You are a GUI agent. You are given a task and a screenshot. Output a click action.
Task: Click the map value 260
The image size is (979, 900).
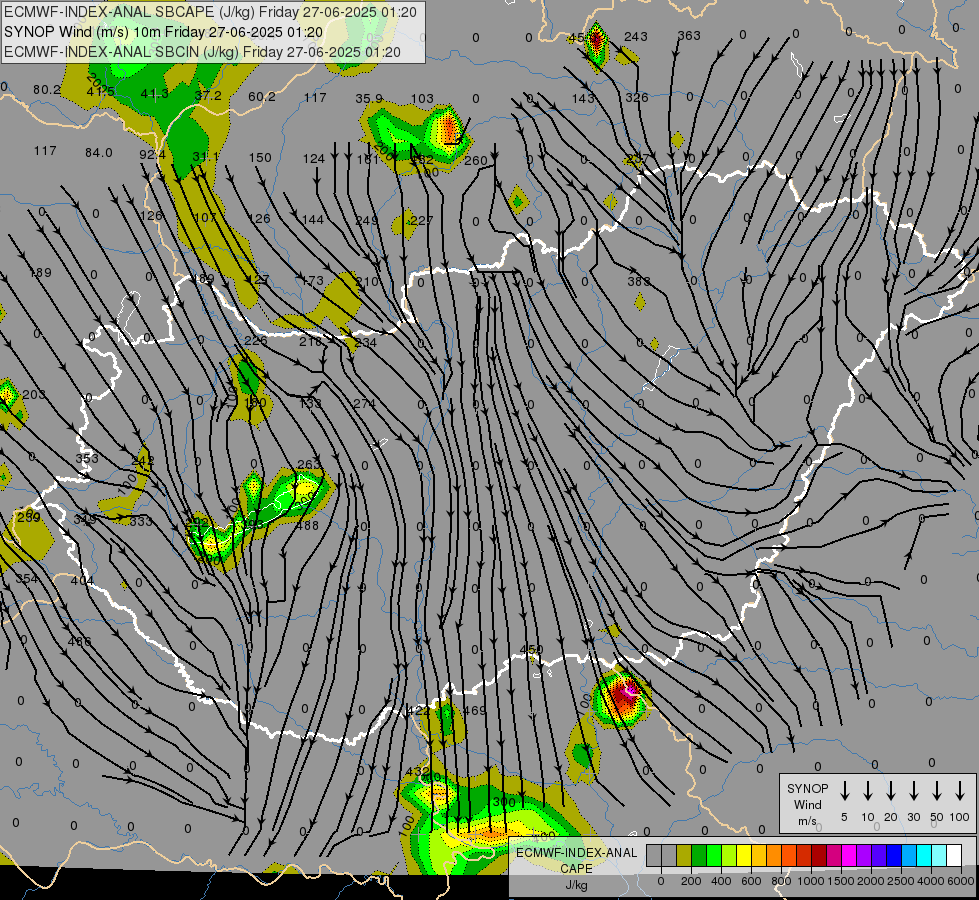pyautogui.click(x=476, y=161)
